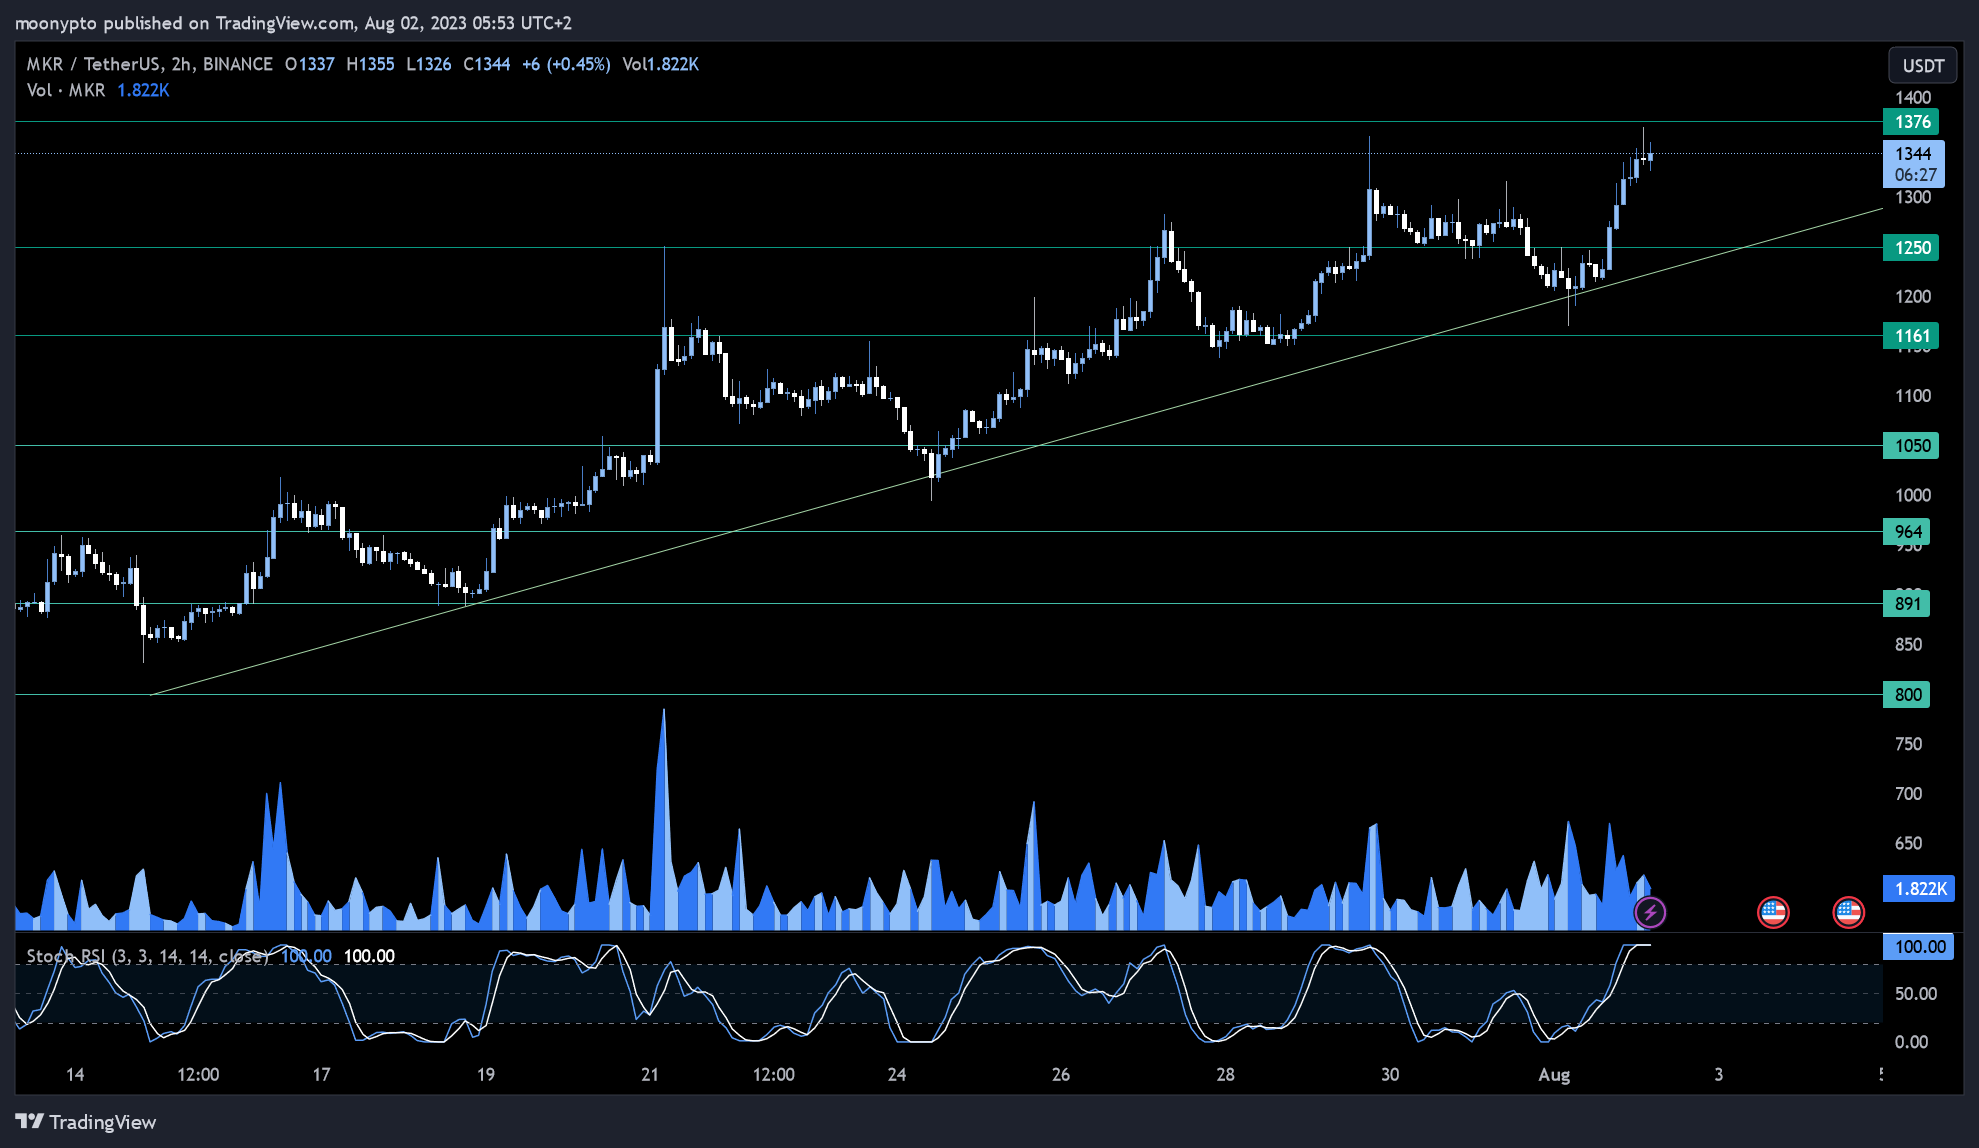Screen dimensions: 1979x1148
Task: Click the current price 1344 countdown label
Action: (x=1914, y=164)
